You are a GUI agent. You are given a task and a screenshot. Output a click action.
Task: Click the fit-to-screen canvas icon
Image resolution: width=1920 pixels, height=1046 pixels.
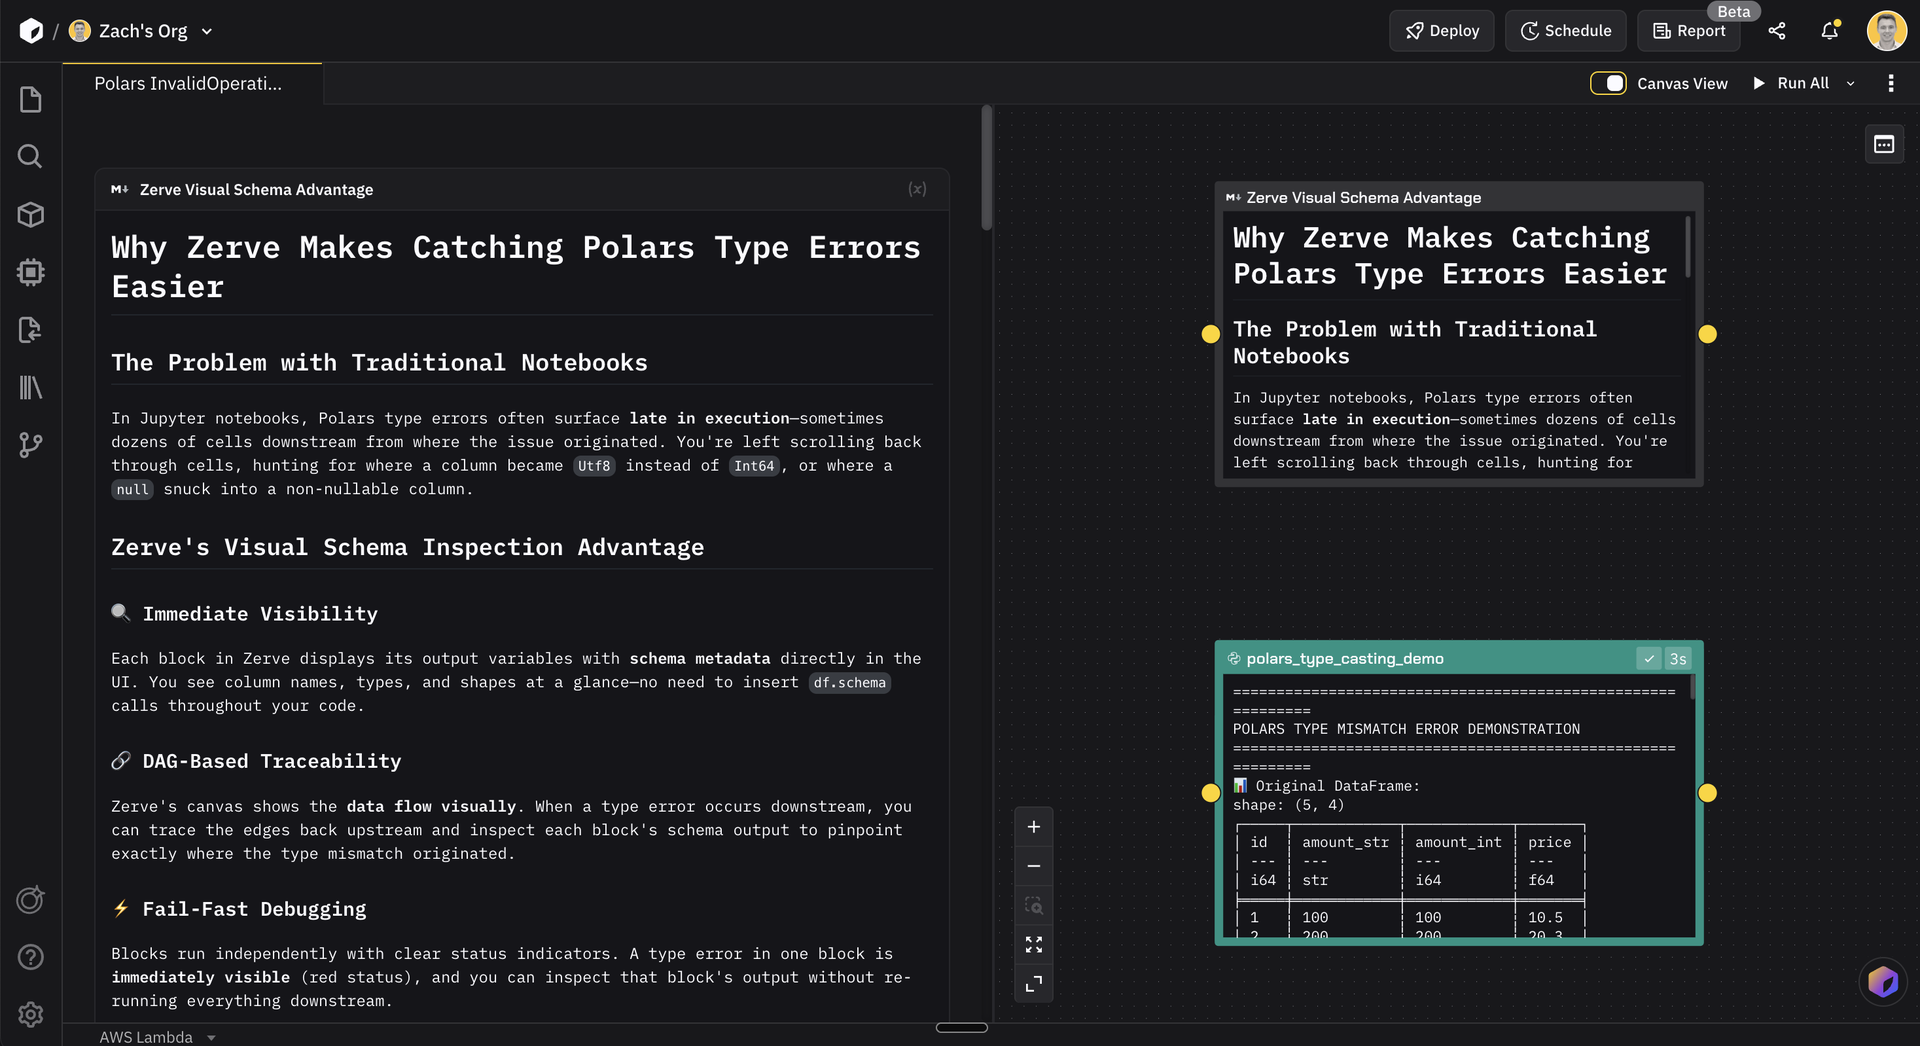point(1034,945)
